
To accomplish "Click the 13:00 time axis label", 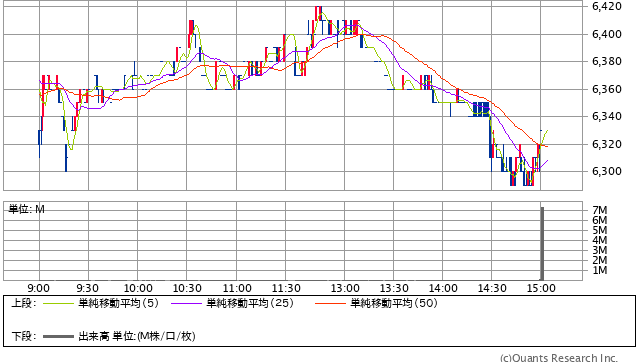I will pos(345,288).
